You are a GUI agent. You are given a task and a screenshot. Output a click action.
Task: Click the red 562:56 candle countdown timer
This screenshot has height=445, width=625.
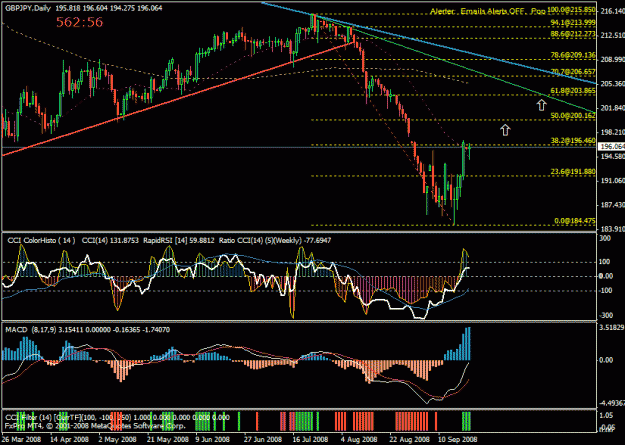pyautogui.click(x=79, y=22)
